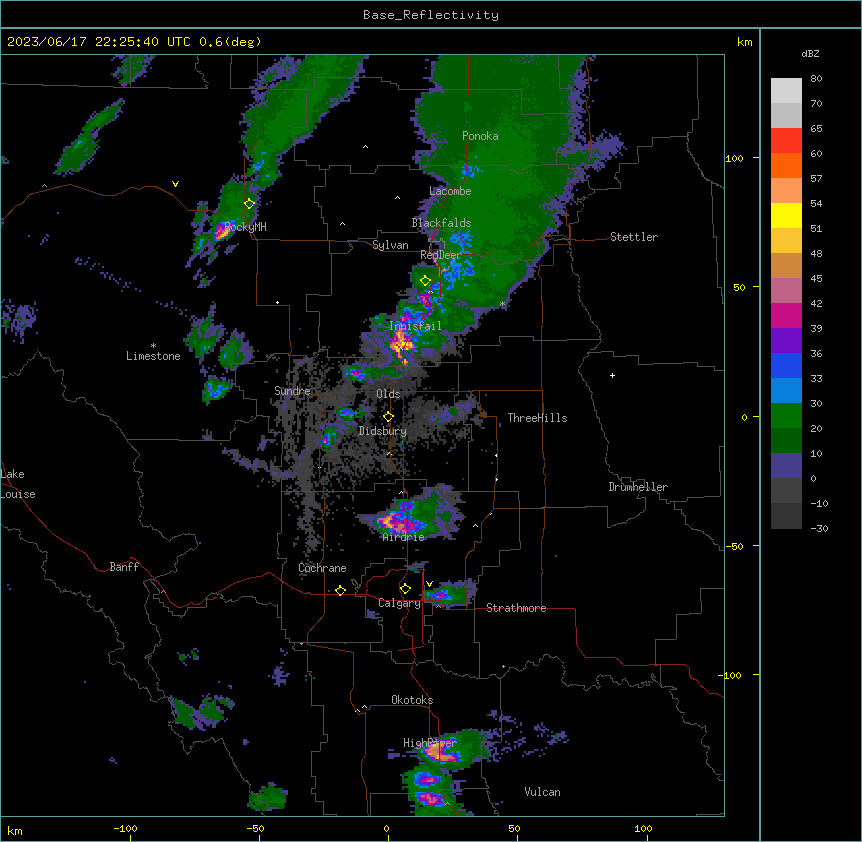Click the RedDeer city label
The image size is (862, 842).
point(440,255)
